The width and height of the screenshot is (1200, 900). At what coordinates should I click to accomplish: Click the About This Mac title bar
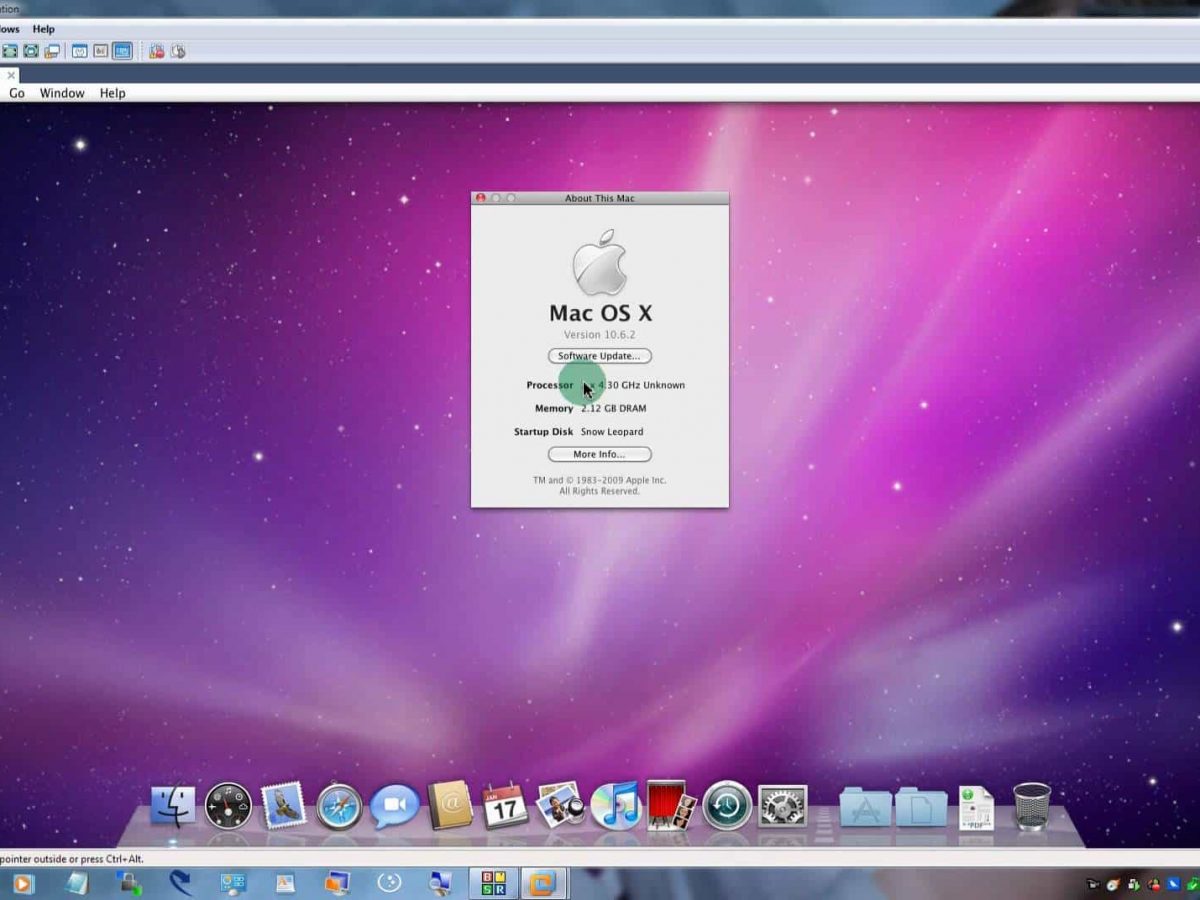point(600,198)
